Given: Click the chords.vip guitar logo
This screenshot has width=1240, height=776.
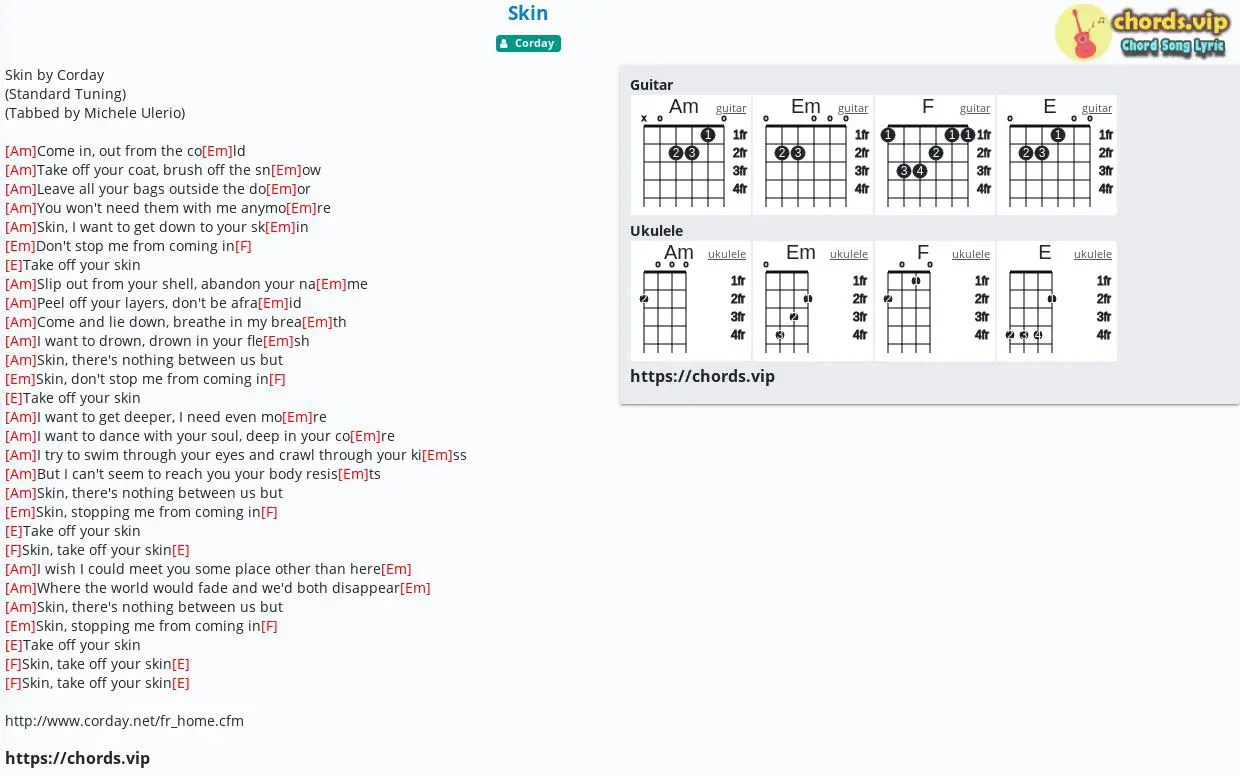Looking at the screenshot, I should (x=1140, y=32).
